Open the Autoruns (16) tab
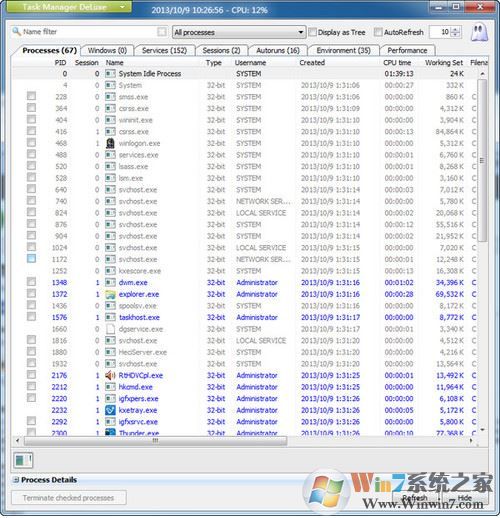Viewport: 500px width, 518px height. tap(278, 50)
